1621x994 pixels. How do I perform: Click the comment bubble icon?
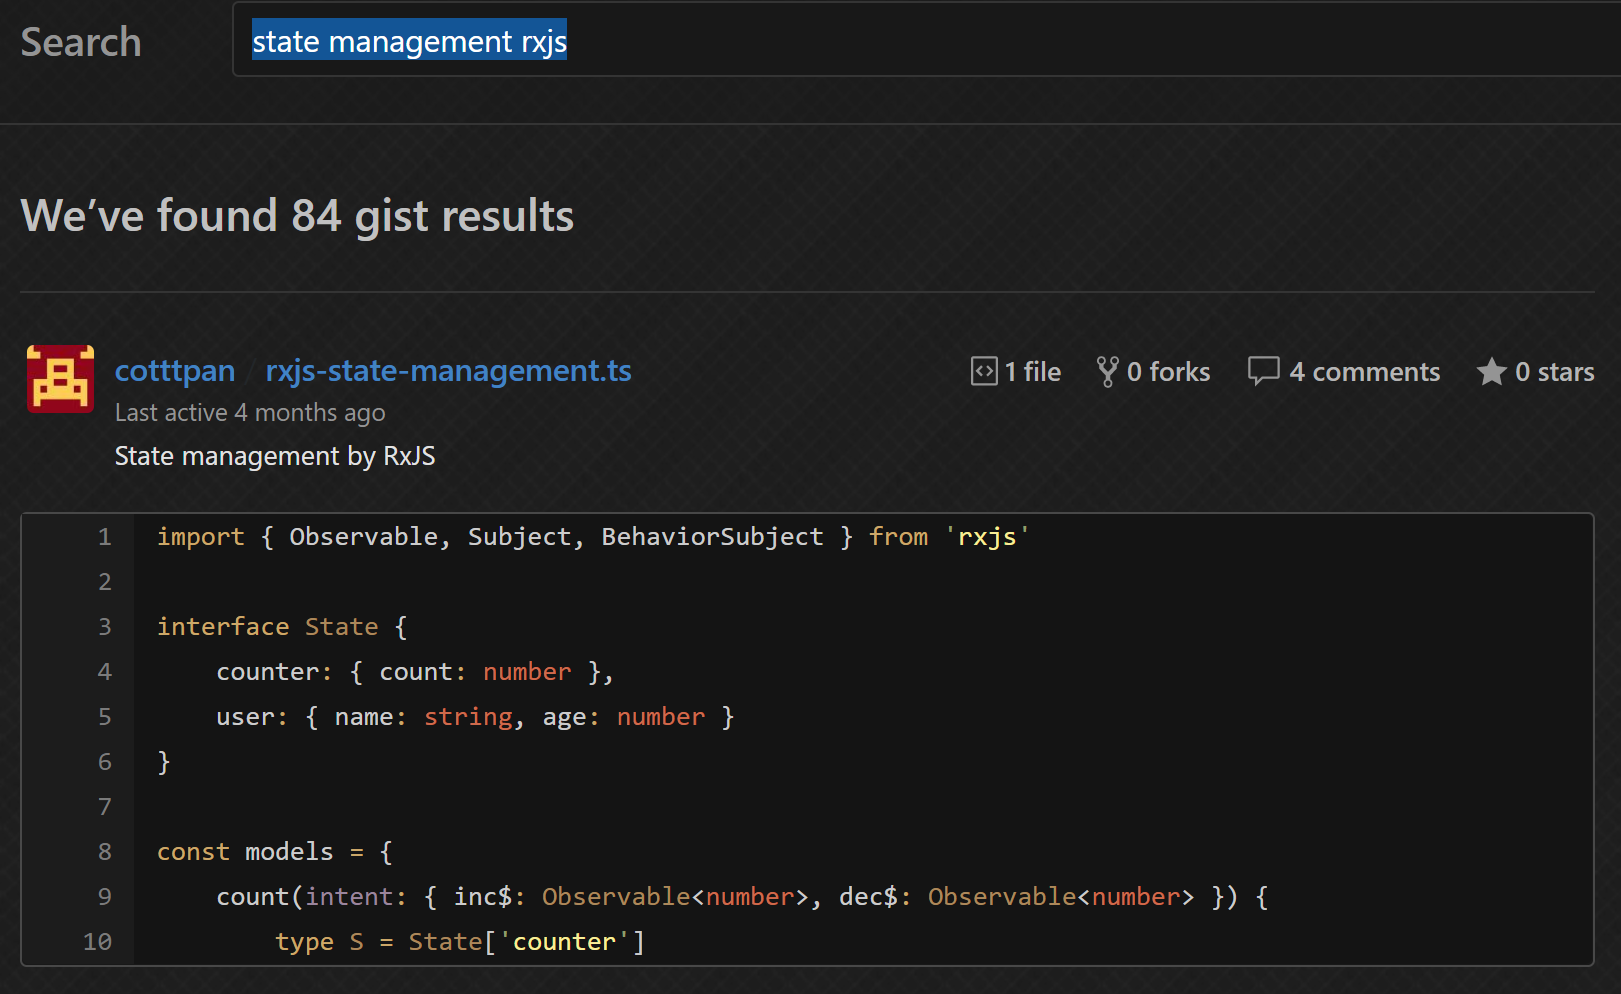pyautogui.click(x=1263, y=371)
